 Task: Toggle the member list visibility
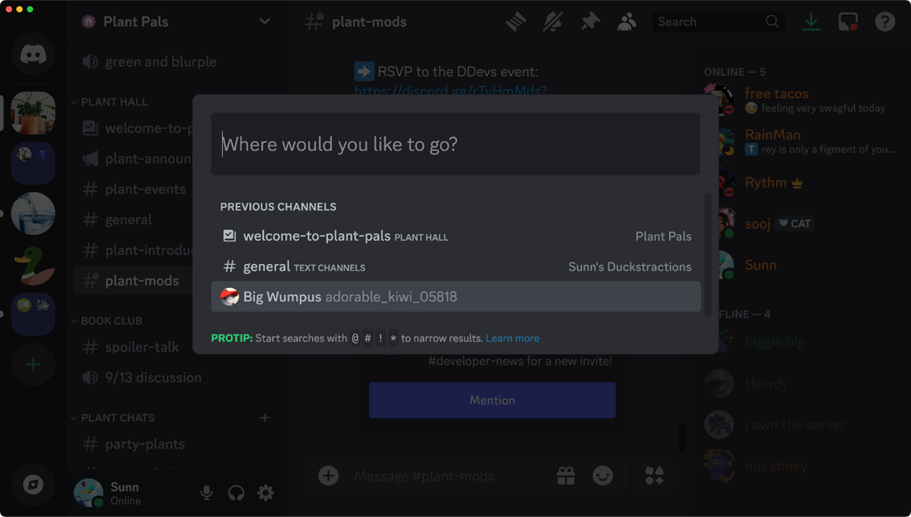(x=627, y=22)
